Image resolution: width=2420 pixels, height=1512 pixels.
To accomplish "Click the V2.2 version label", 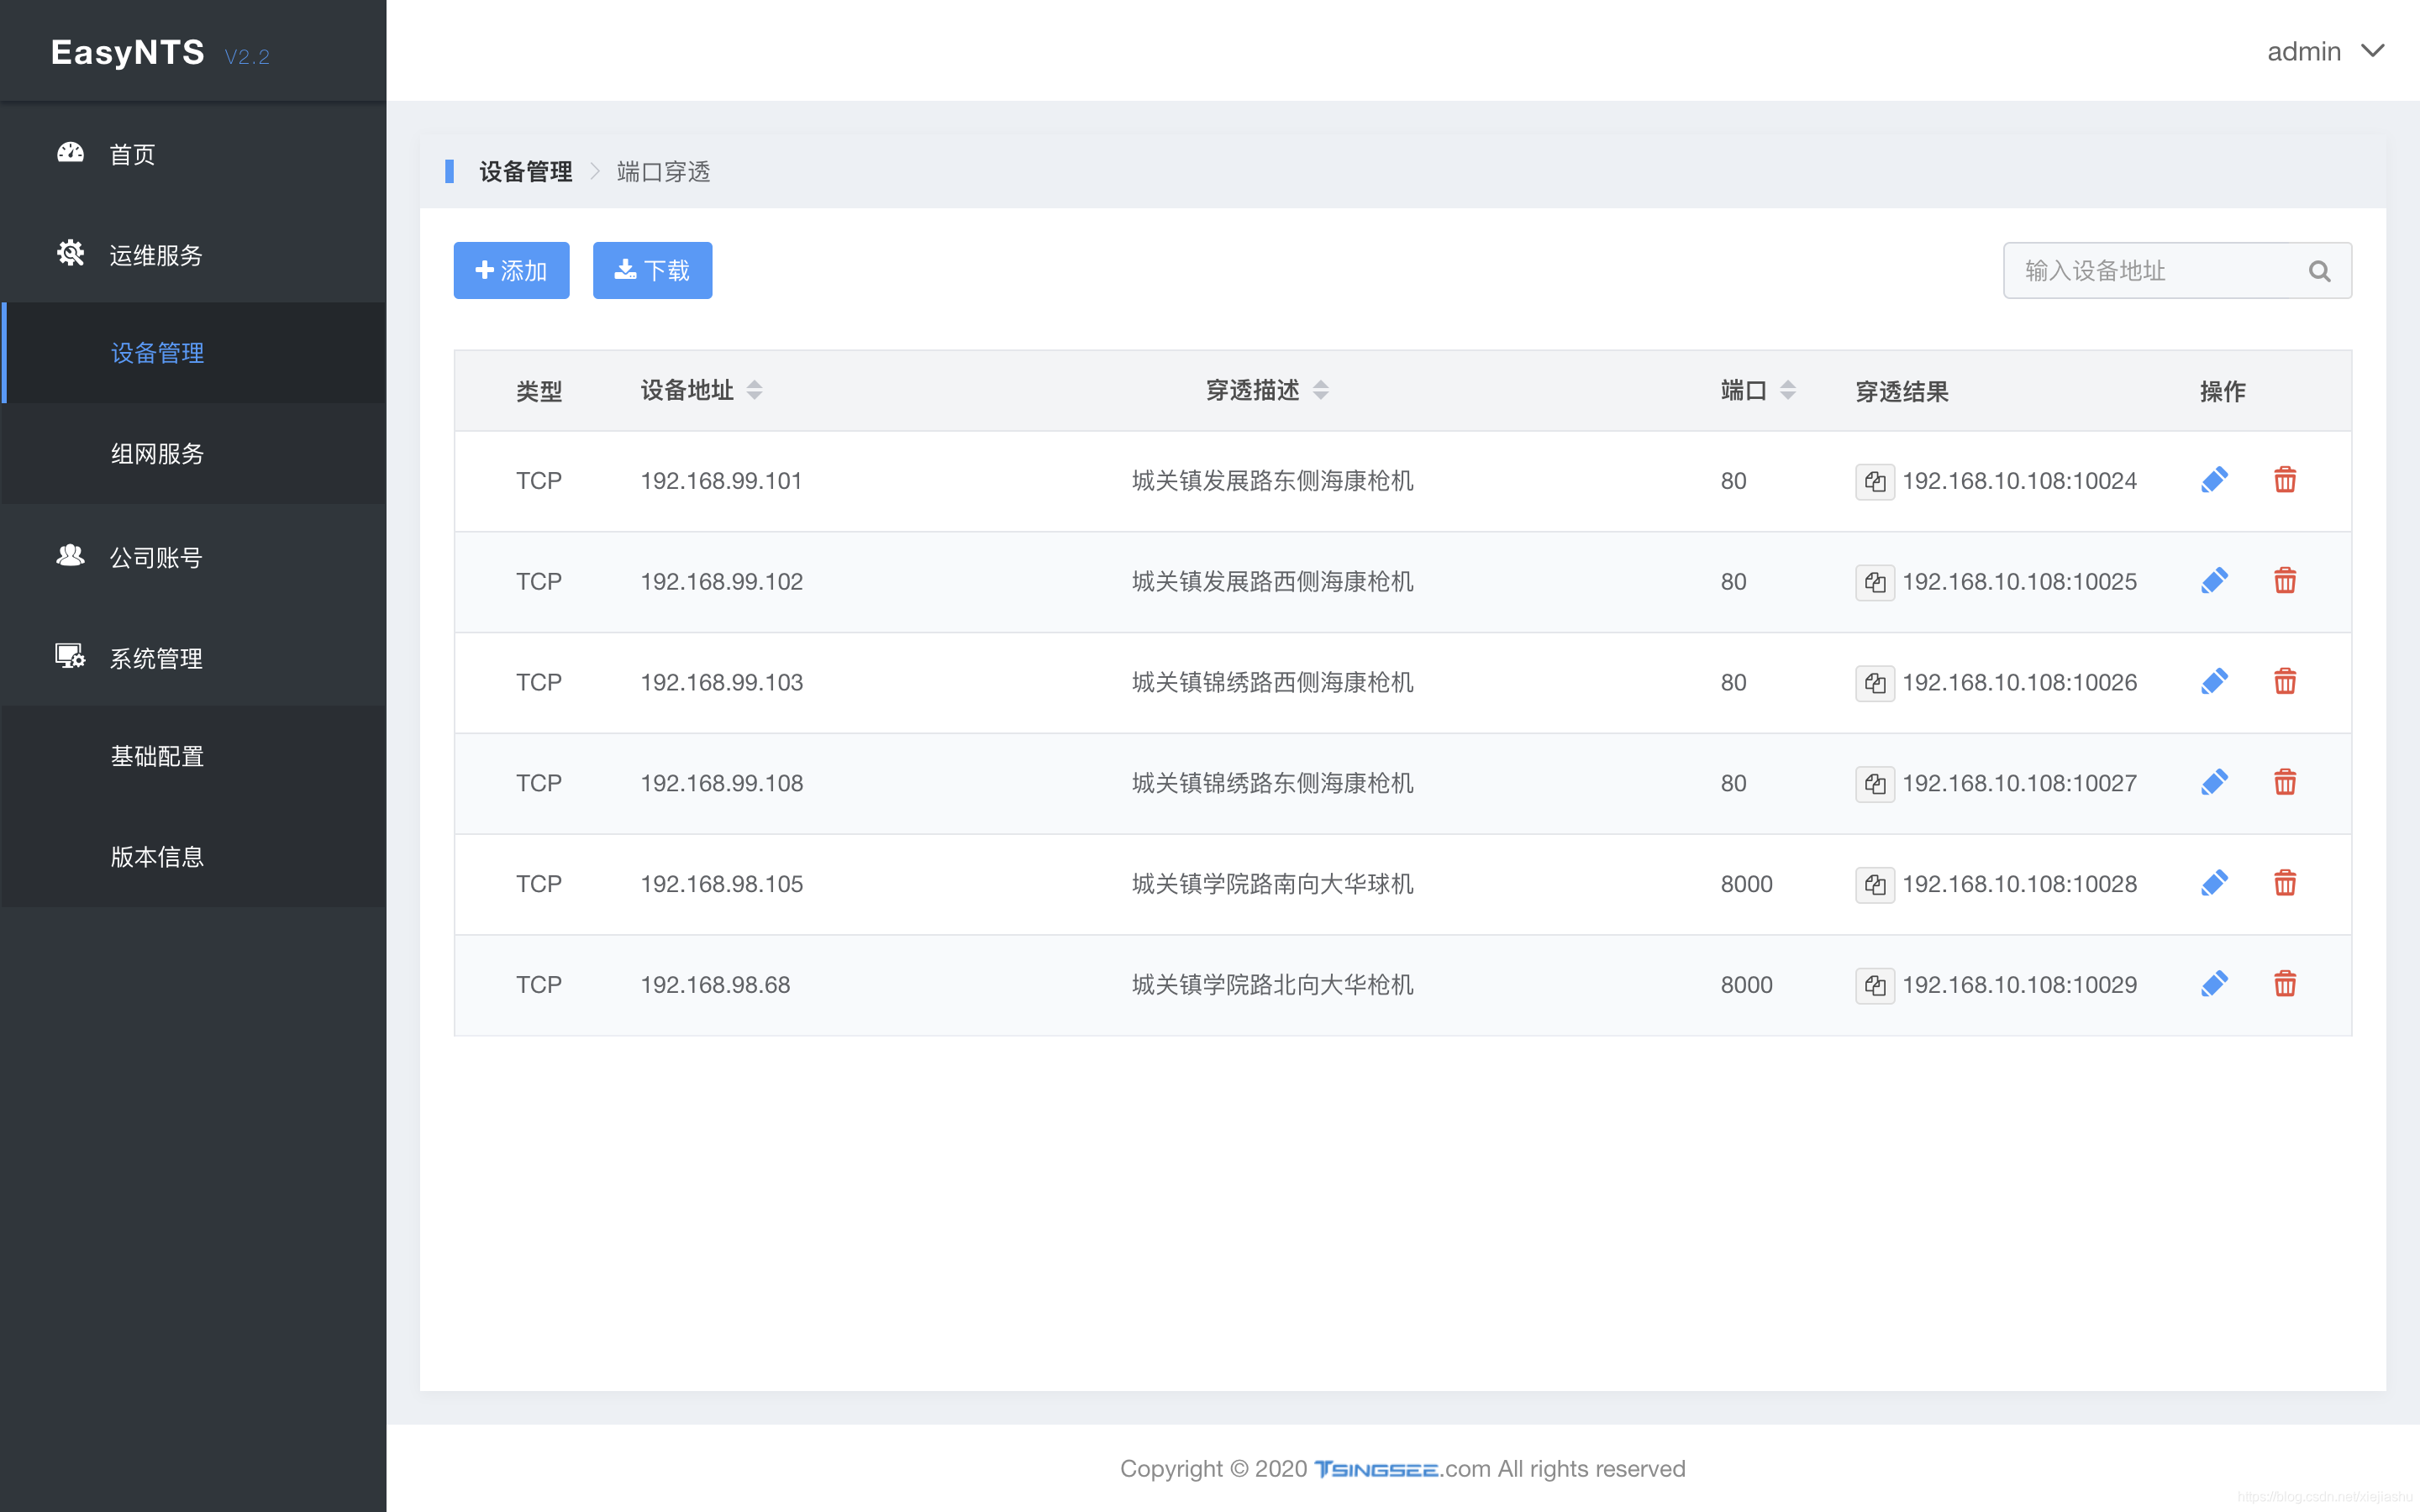I will 247,57.
